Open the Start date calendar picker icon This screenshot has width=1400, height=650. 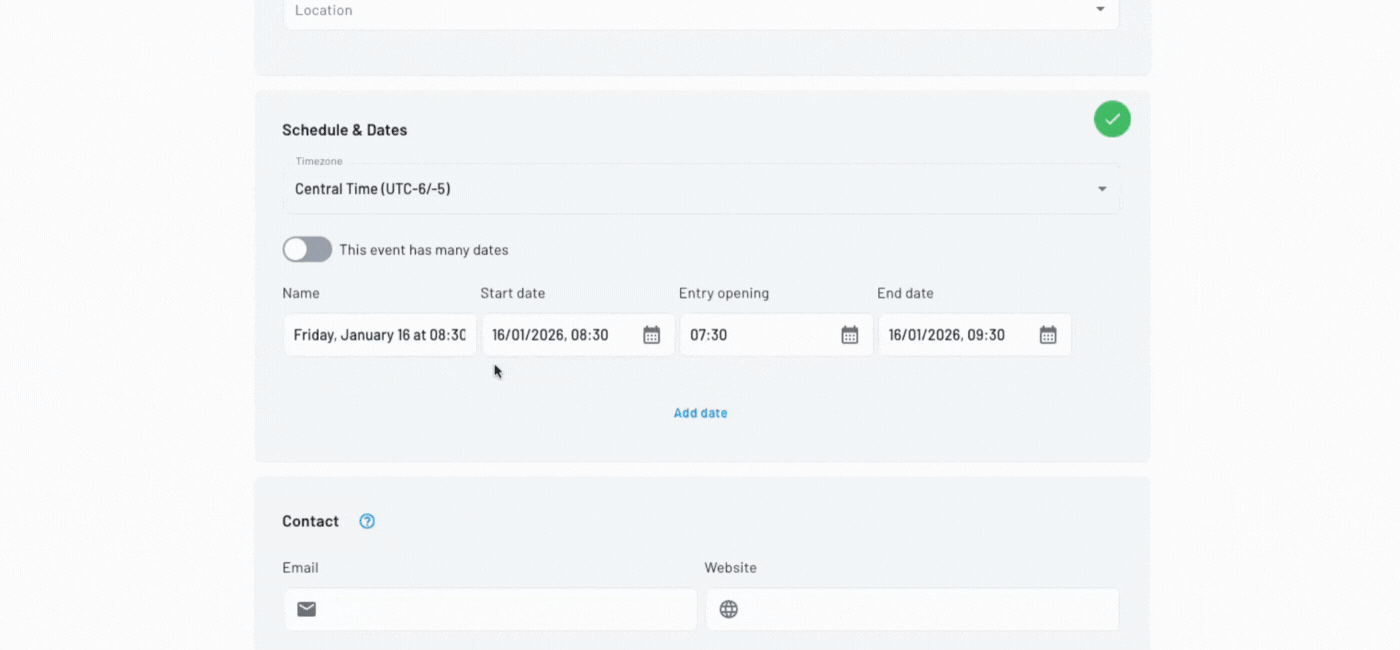click(651, 335)
